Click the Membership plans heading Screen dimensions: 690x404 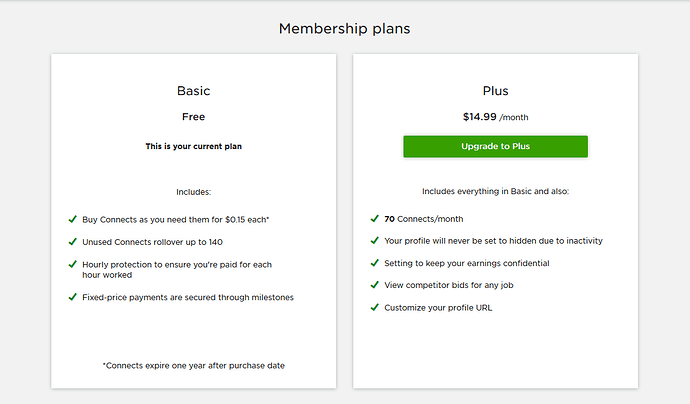(344, 29)
